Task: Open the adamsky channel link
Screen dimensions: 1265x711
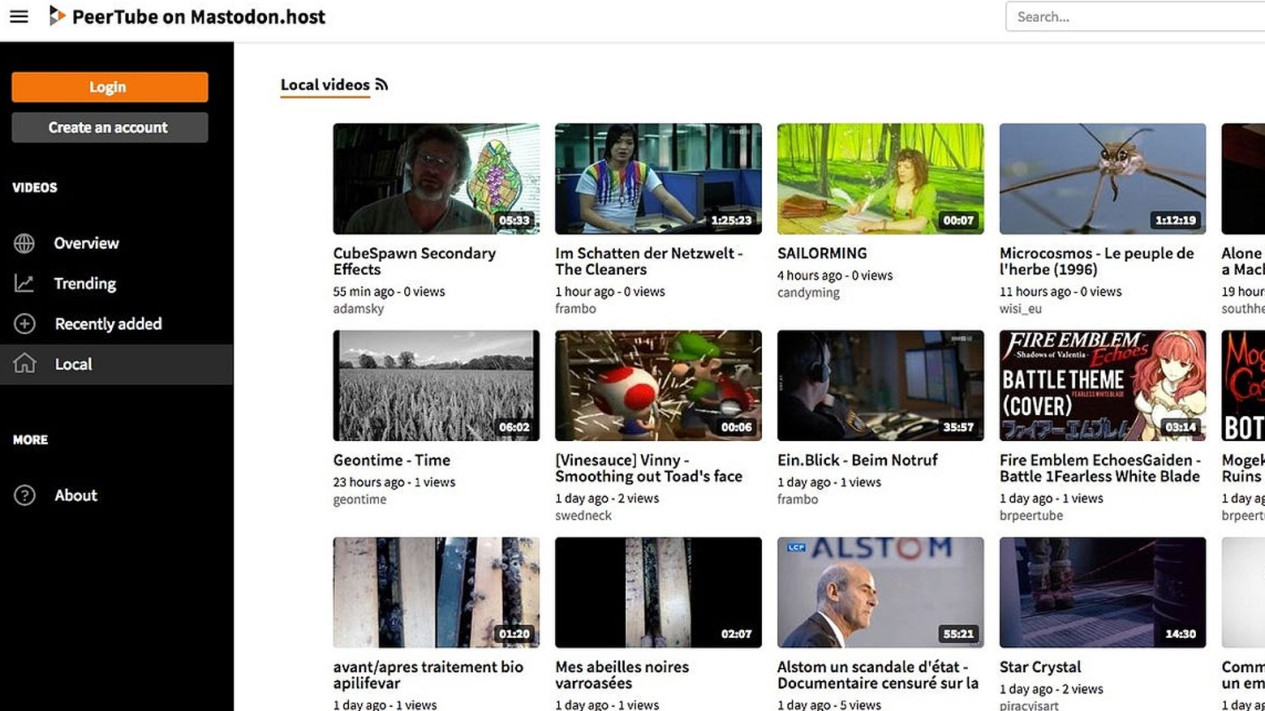Action: (358, 309)
